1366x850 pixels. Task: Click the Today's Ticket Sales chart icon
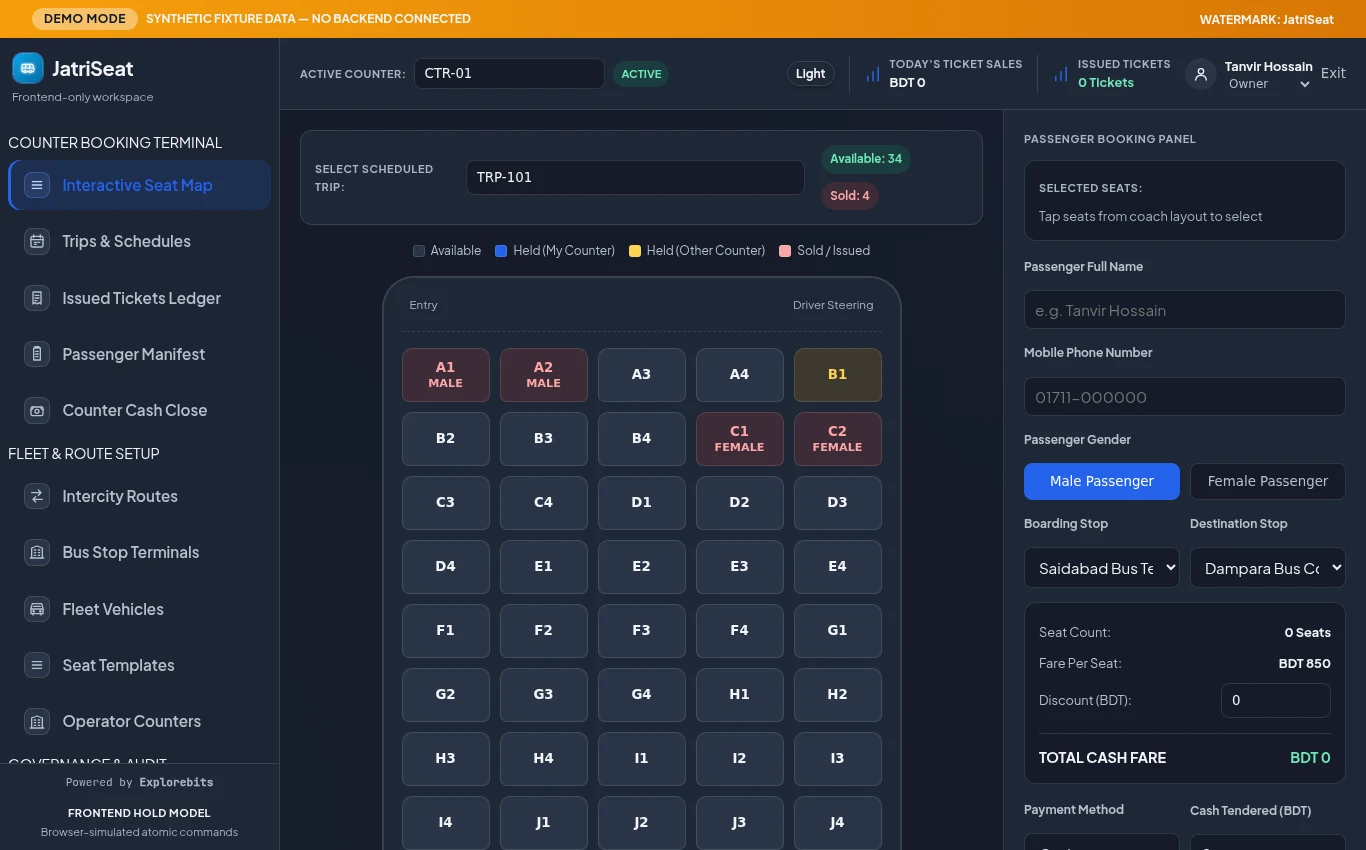[873, 73]
